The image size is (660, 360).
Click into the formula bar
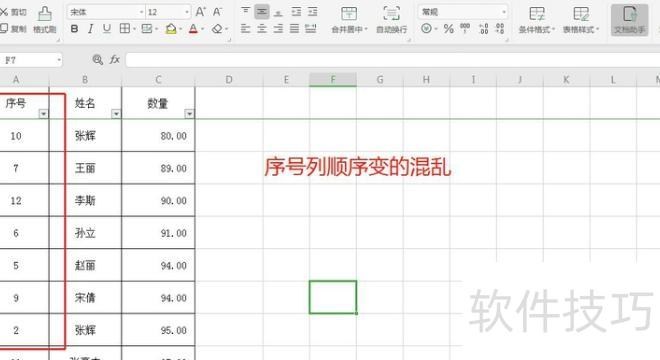392,60
